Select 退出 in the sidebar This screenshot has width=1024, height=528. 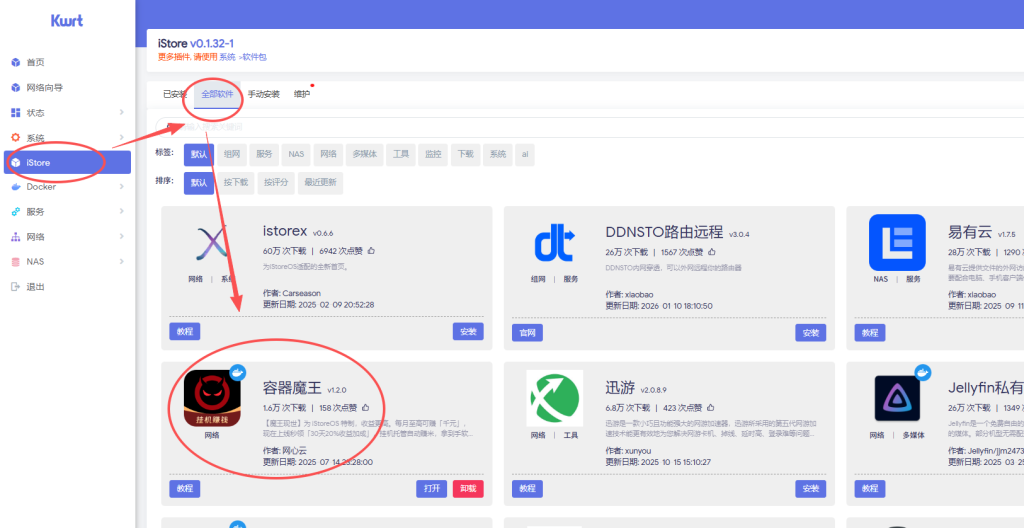pyautogui.click(x=35, y=286)
